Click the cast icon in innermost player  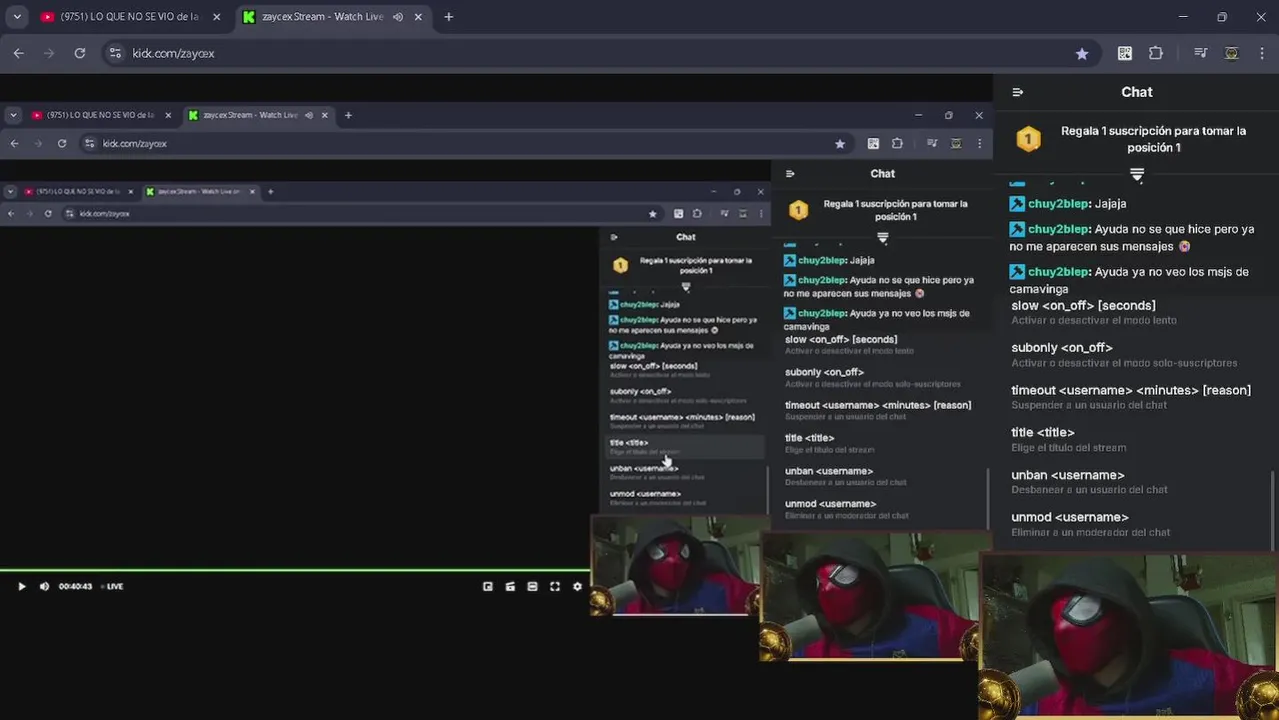tap(510, 586)
